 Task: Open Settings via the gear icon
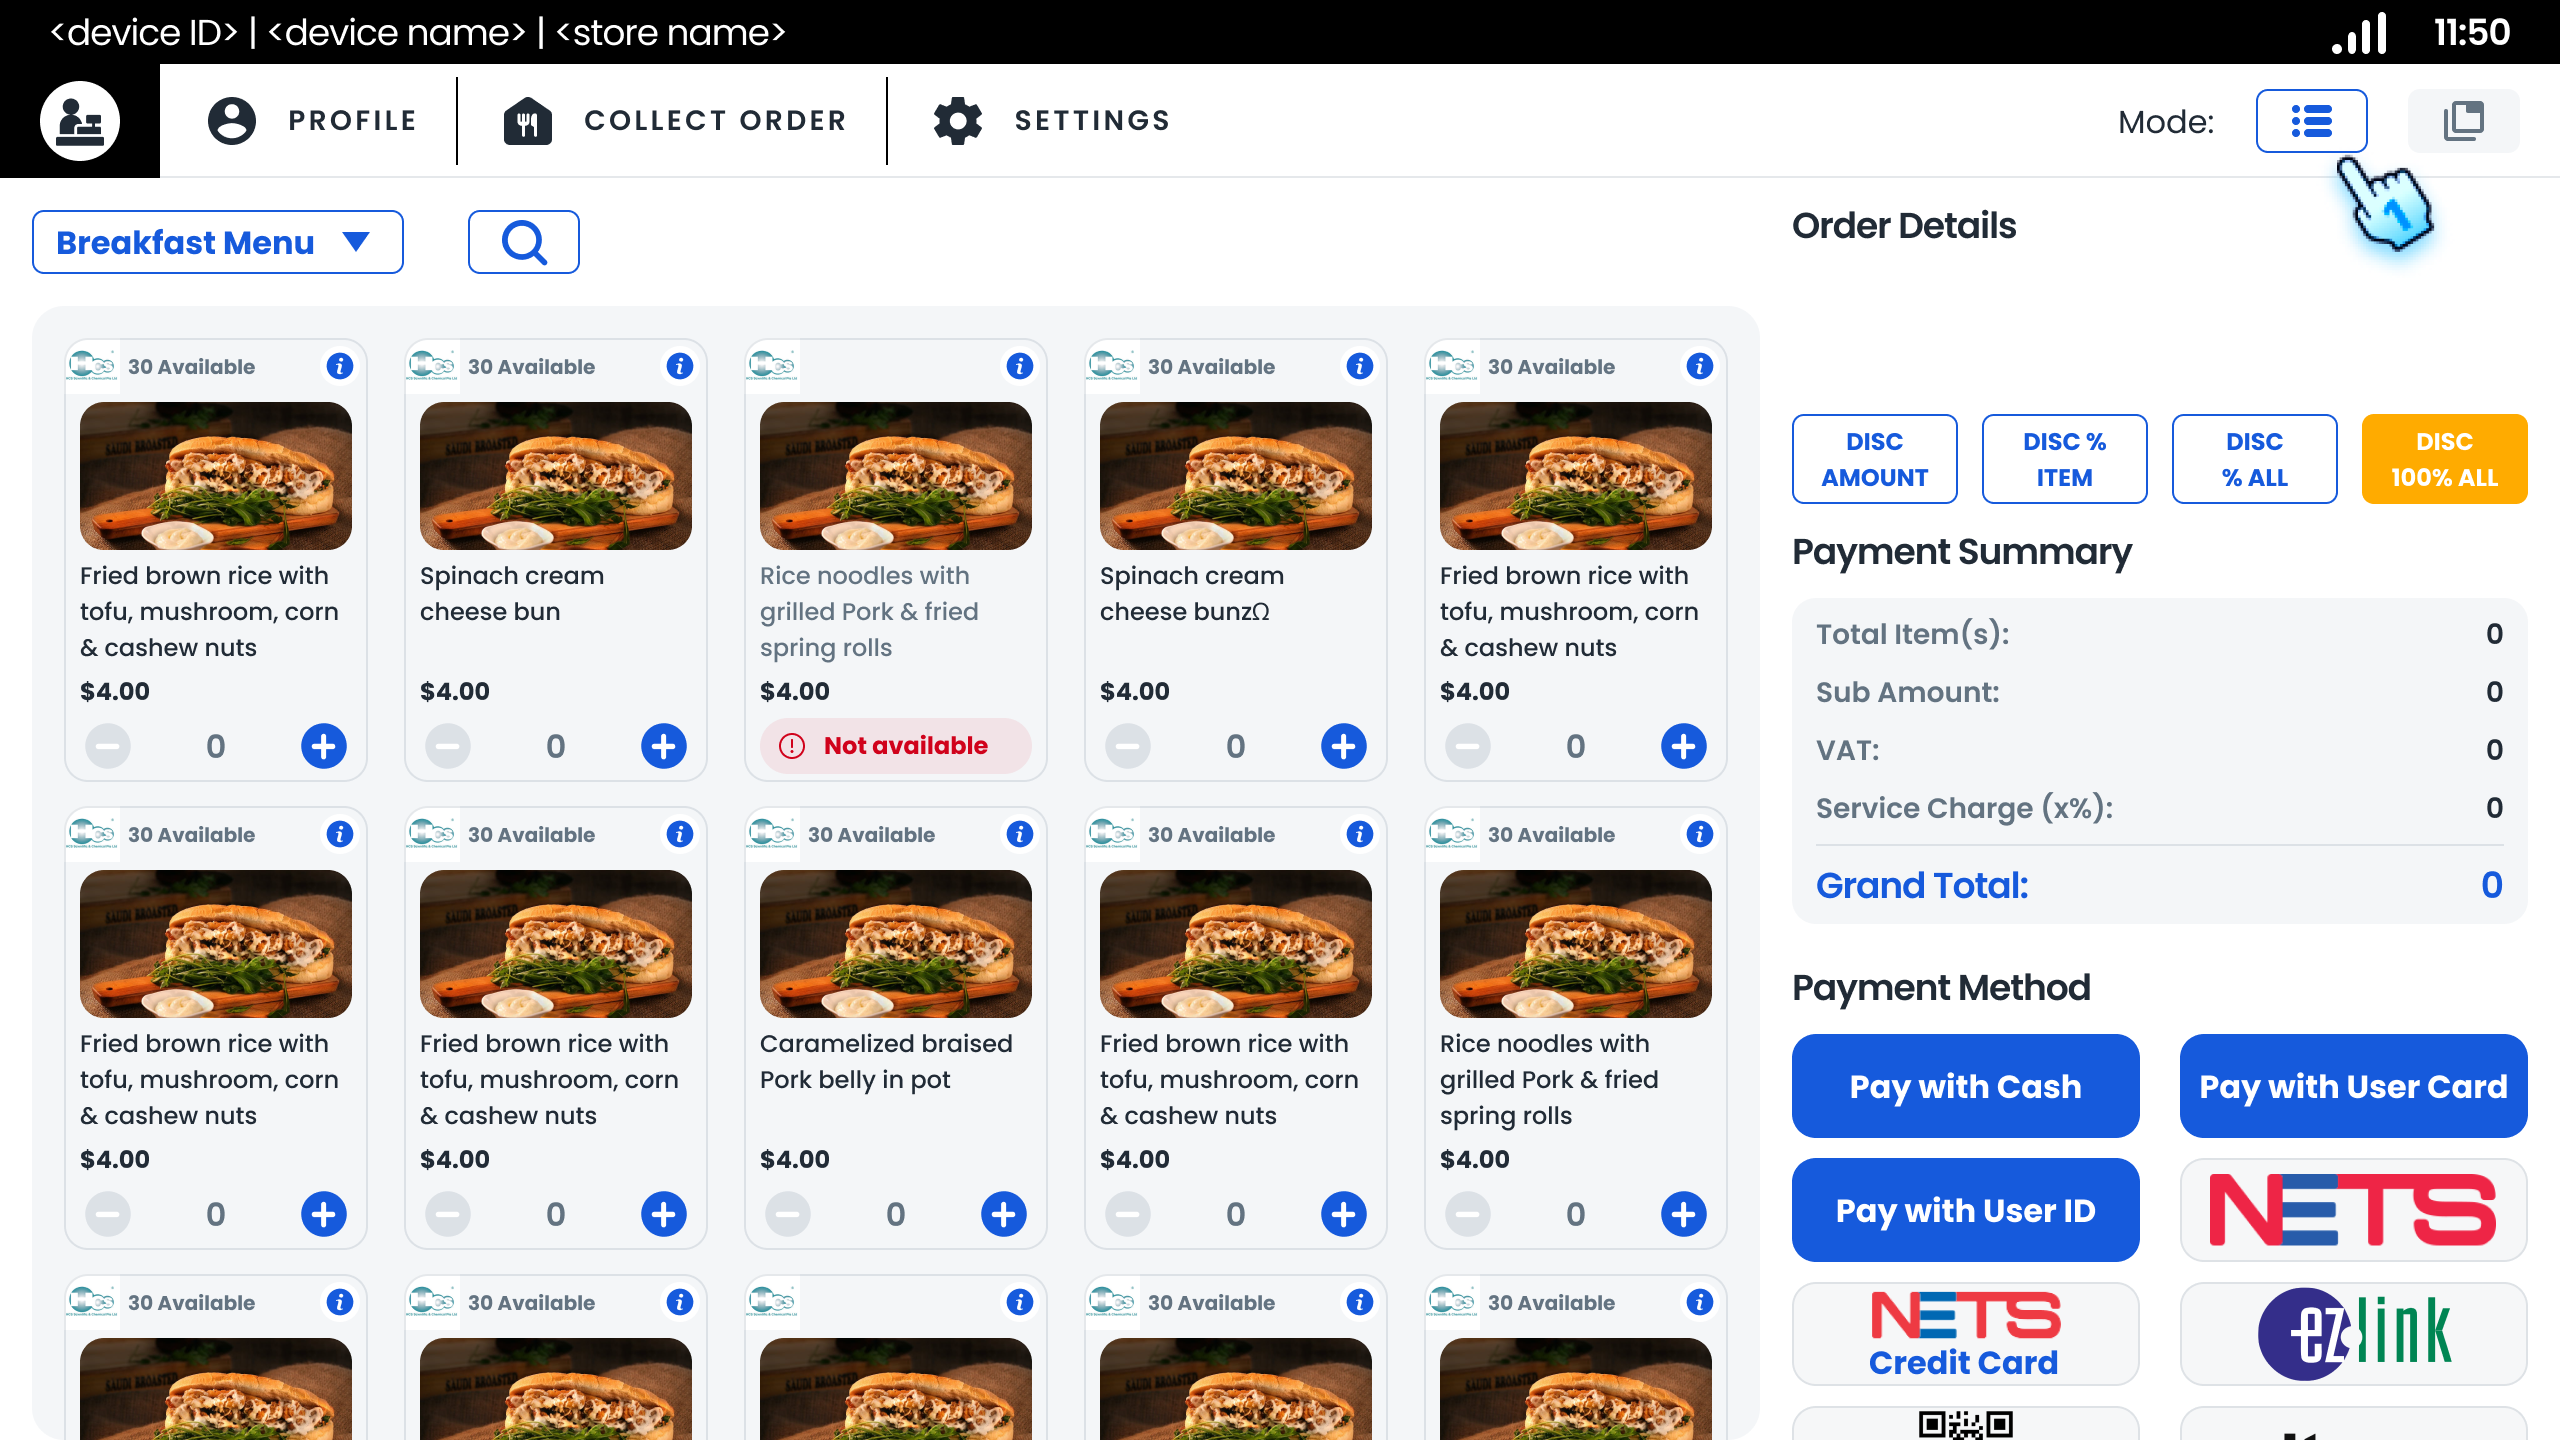958,120
